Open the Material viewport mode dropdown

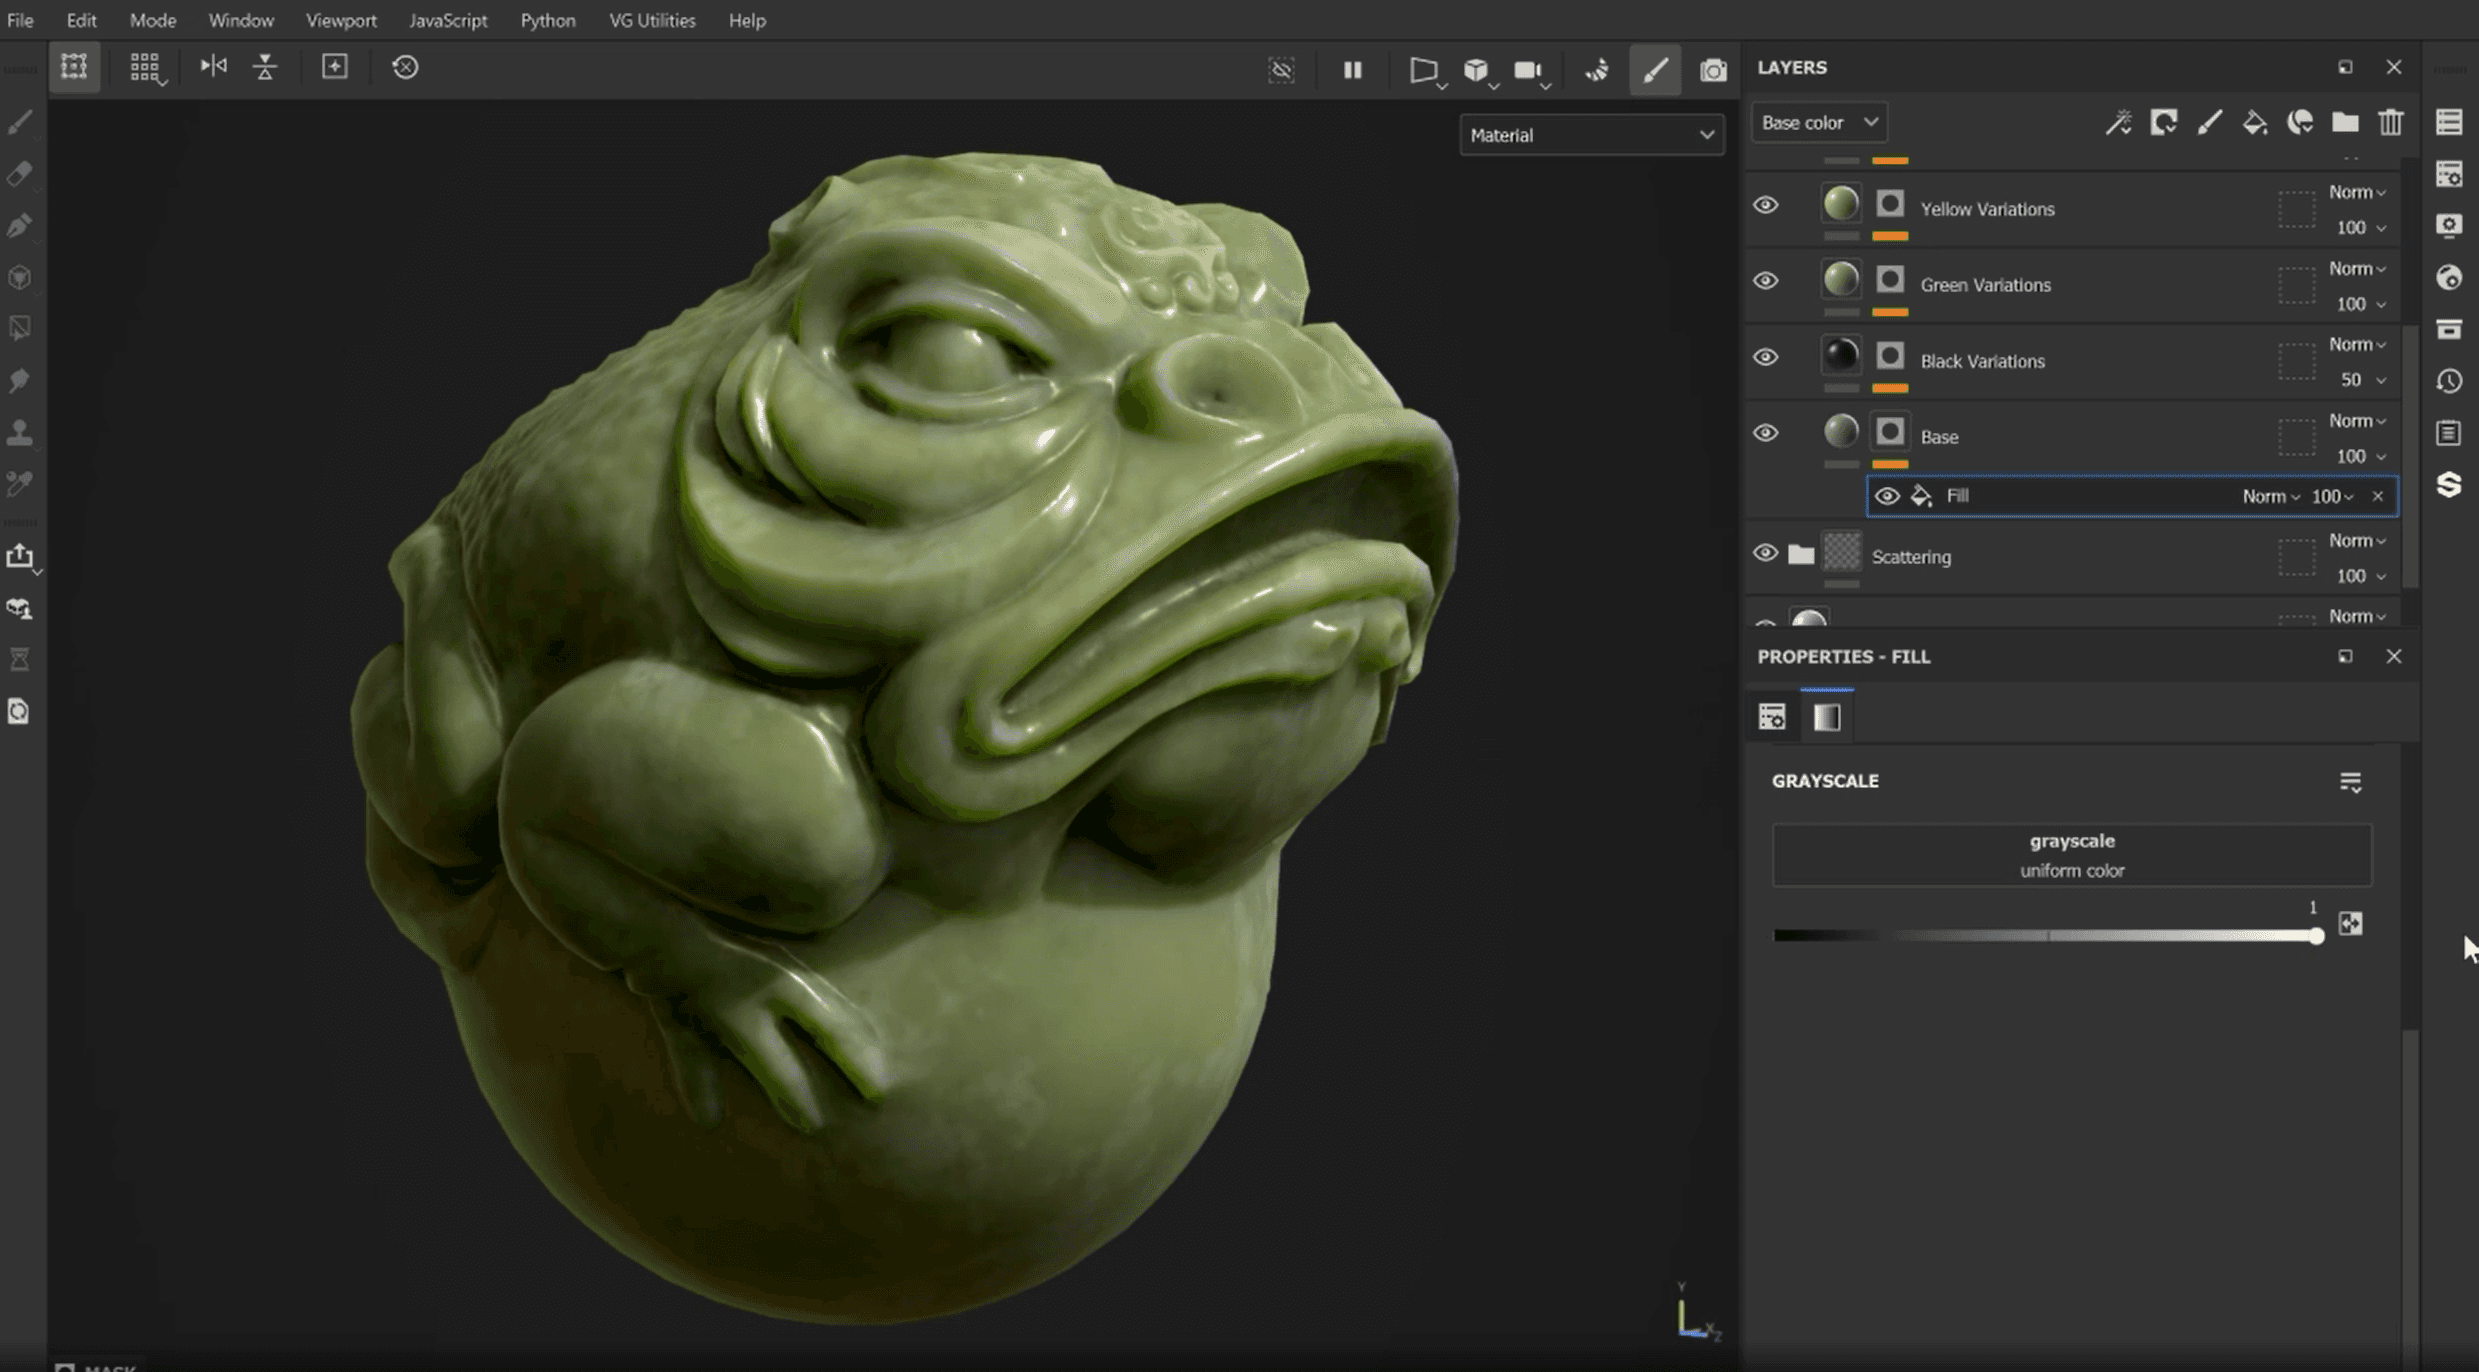click(x=1591, y=135)
